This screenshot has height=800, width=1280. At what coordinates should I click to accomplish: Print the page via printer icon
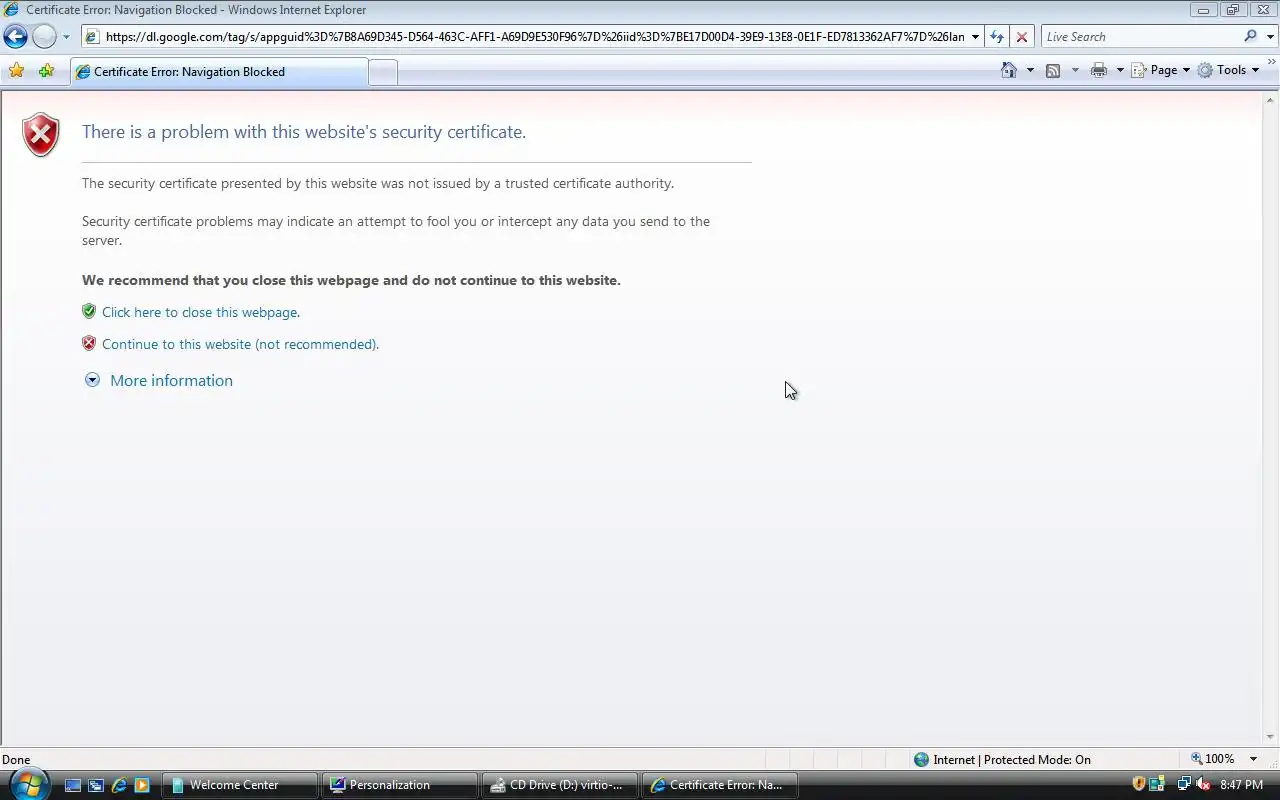1099,70
